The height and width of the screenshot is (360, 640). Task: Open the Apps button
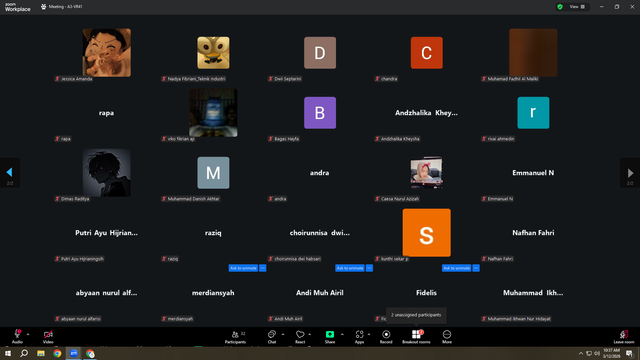pos(359,337)
